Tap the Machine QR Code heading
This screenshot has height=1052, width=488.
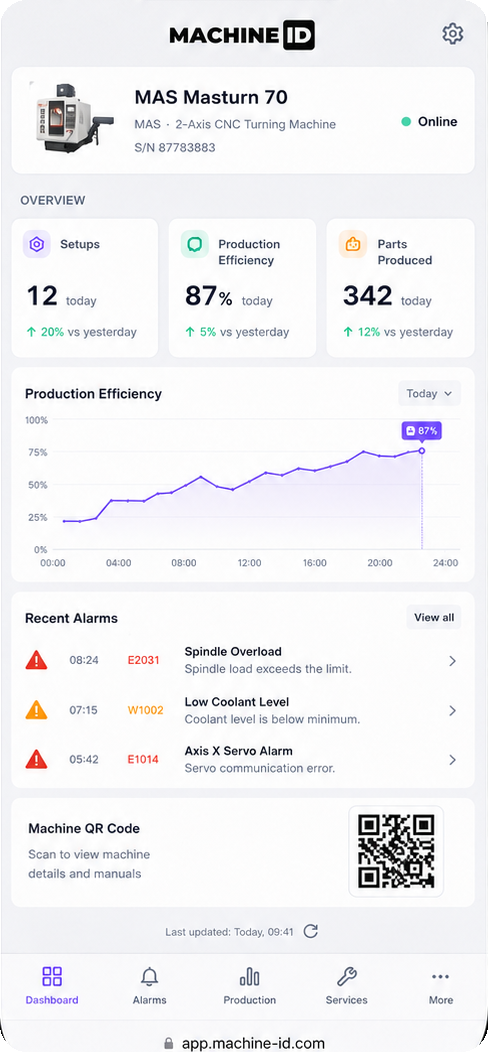pos(84,829)
